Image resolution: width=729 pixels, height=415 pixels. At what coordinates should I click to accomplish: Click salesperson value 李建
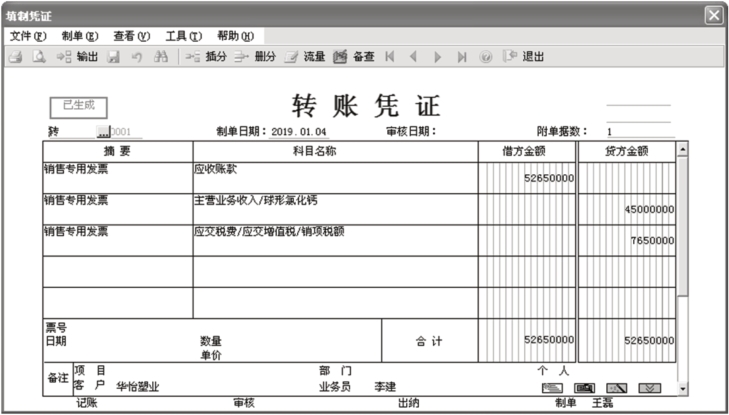point(385,387)
